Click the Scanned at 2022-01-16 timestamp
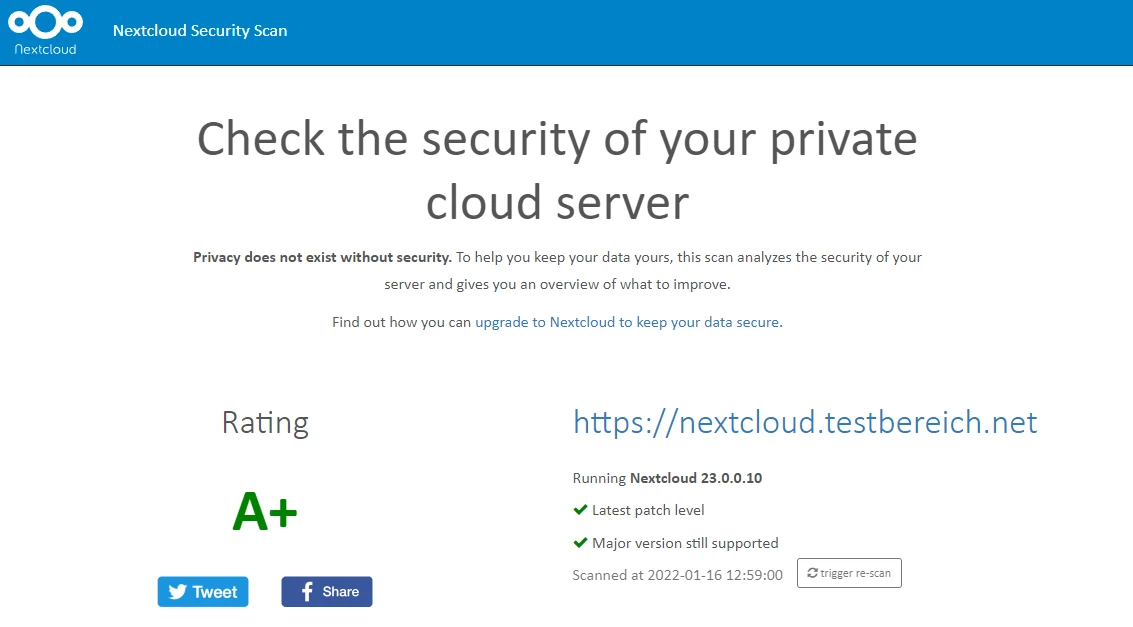 677,575
